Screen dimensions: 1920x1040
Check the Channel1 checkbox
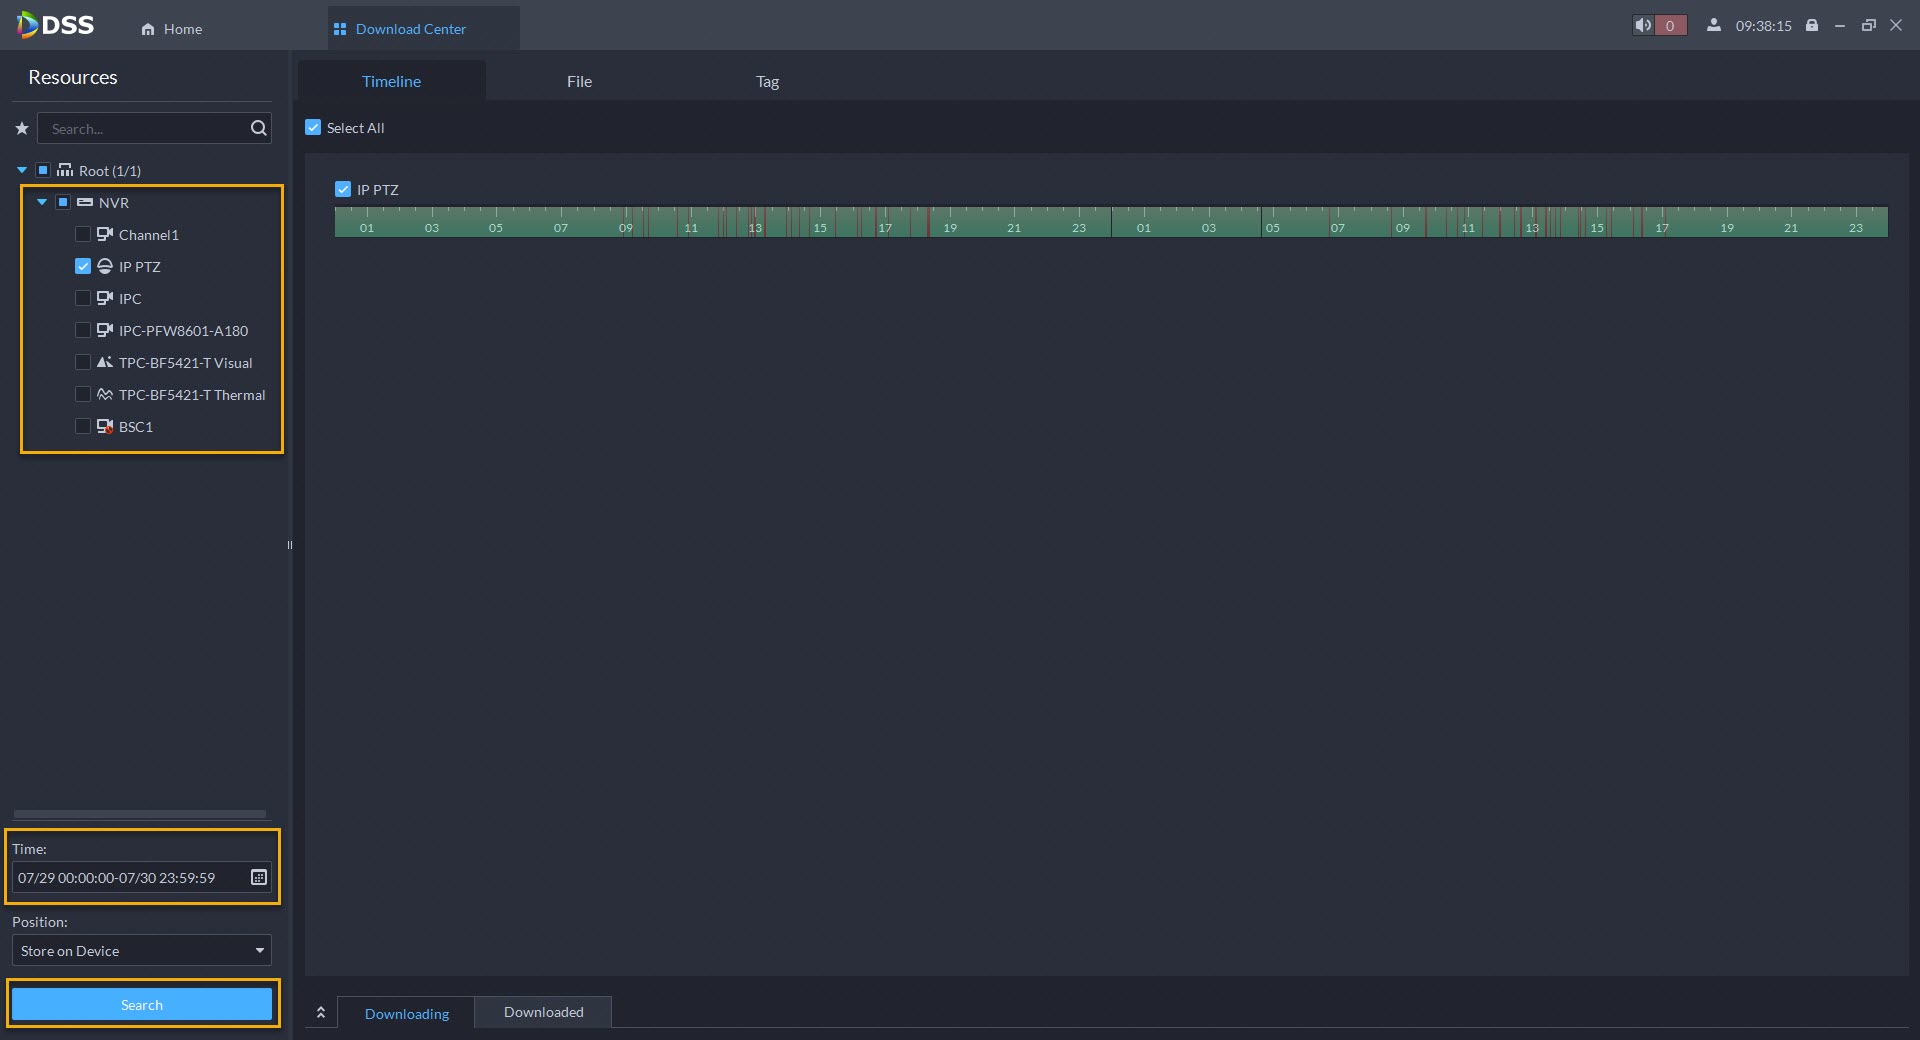(83, 234)
